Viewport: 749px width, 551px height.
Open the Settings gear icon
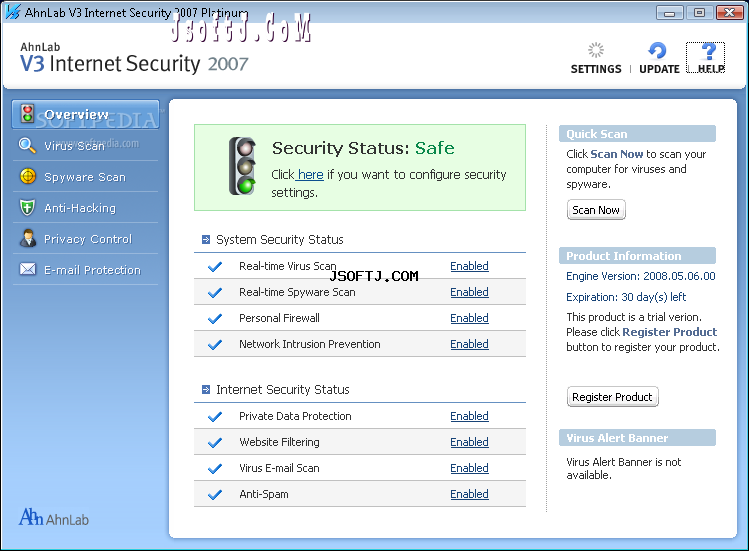click(x=596, y=50)
